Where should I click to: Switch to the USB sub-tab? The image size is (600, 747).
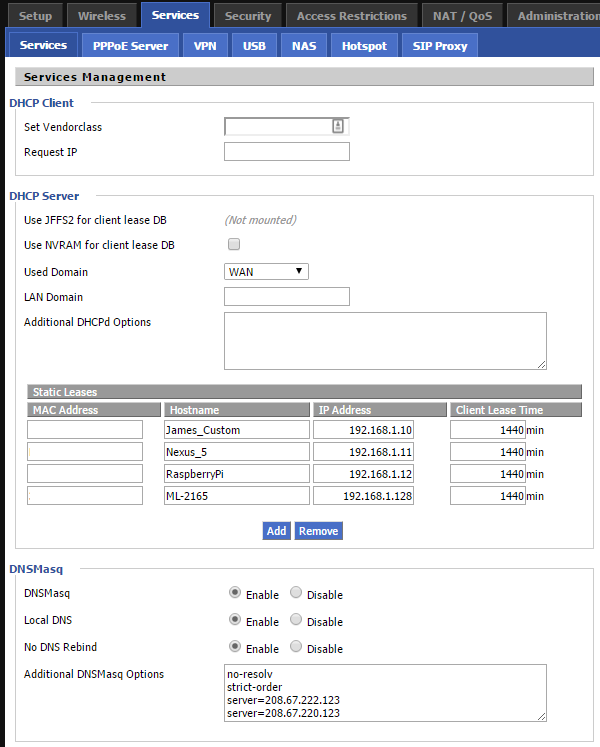click(x=254, y=46)
